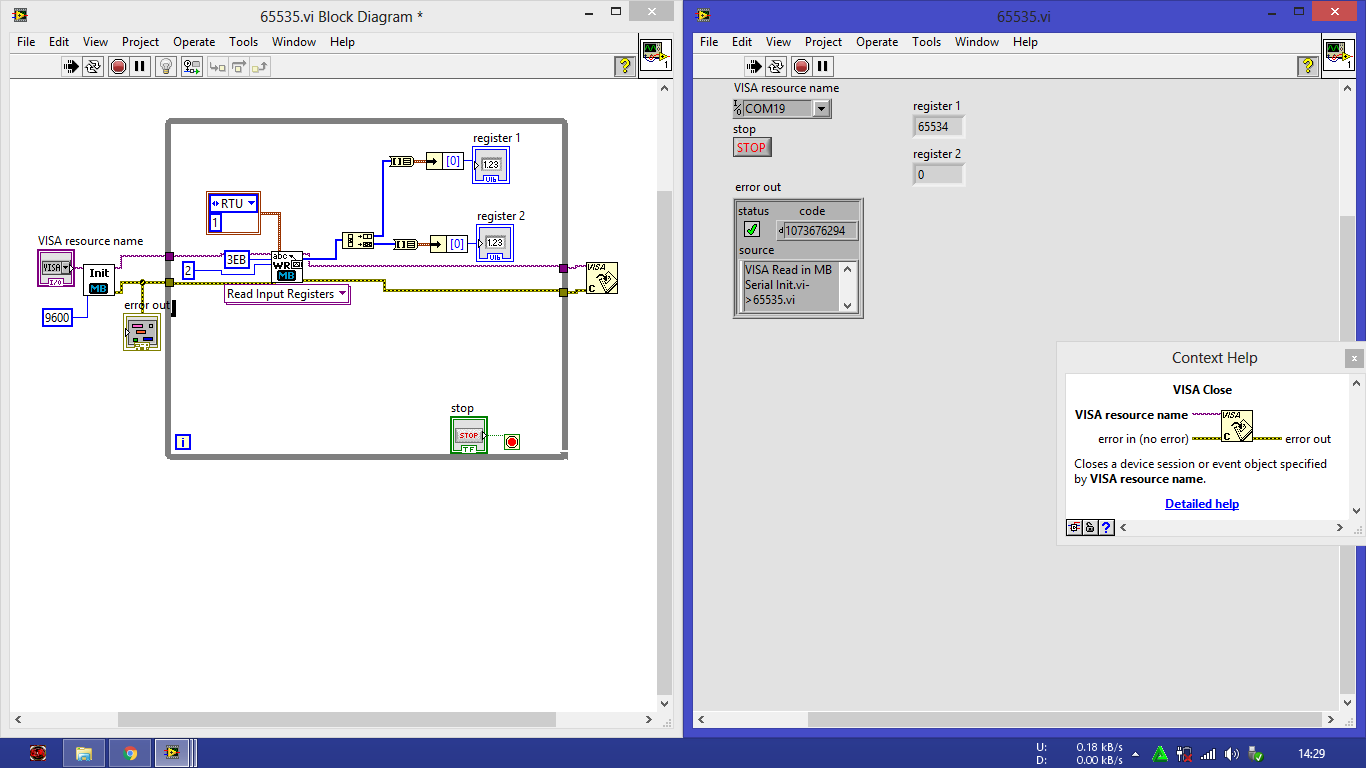Click the 3EB hex address constant
Screen dimensions: 1366x768
point(236,259)
